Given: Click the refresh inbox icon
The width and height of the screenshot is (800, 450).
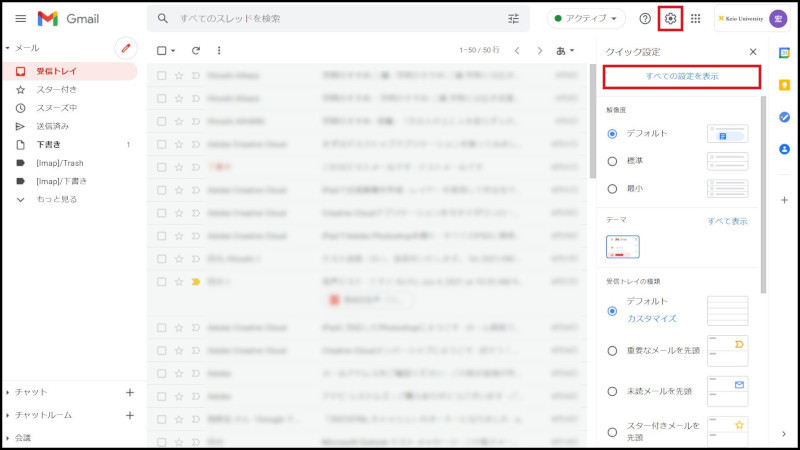Looking at the screenshot, I should [196, 50].
